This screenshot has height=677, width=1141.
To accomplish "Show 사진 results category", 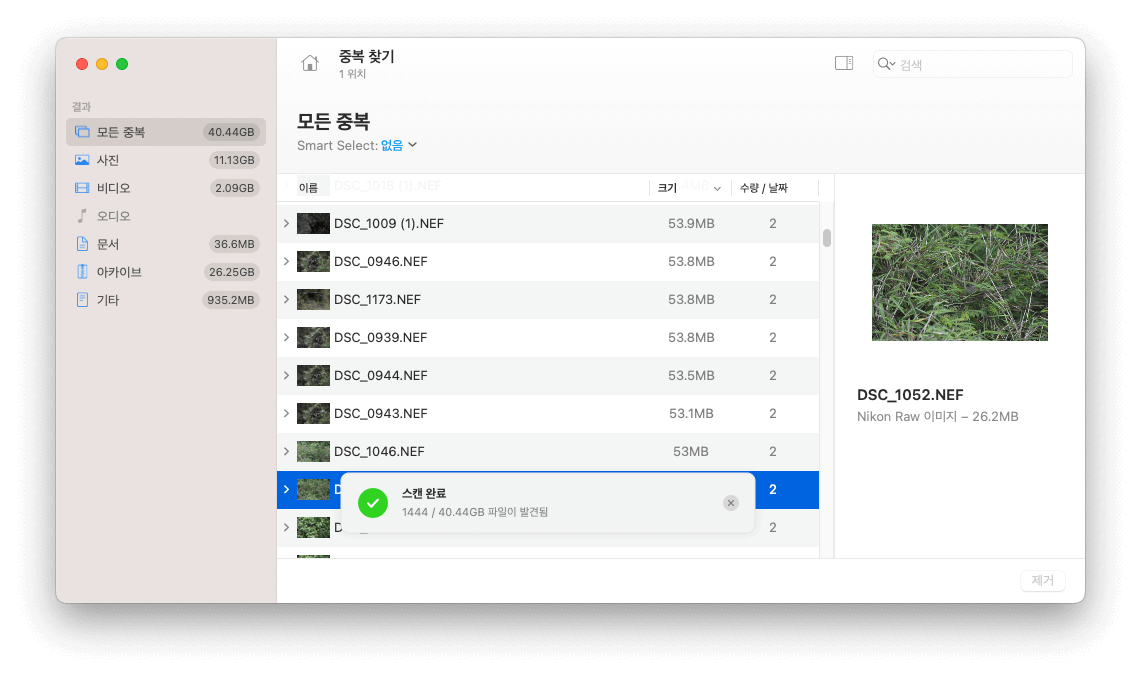I will 166,160.
